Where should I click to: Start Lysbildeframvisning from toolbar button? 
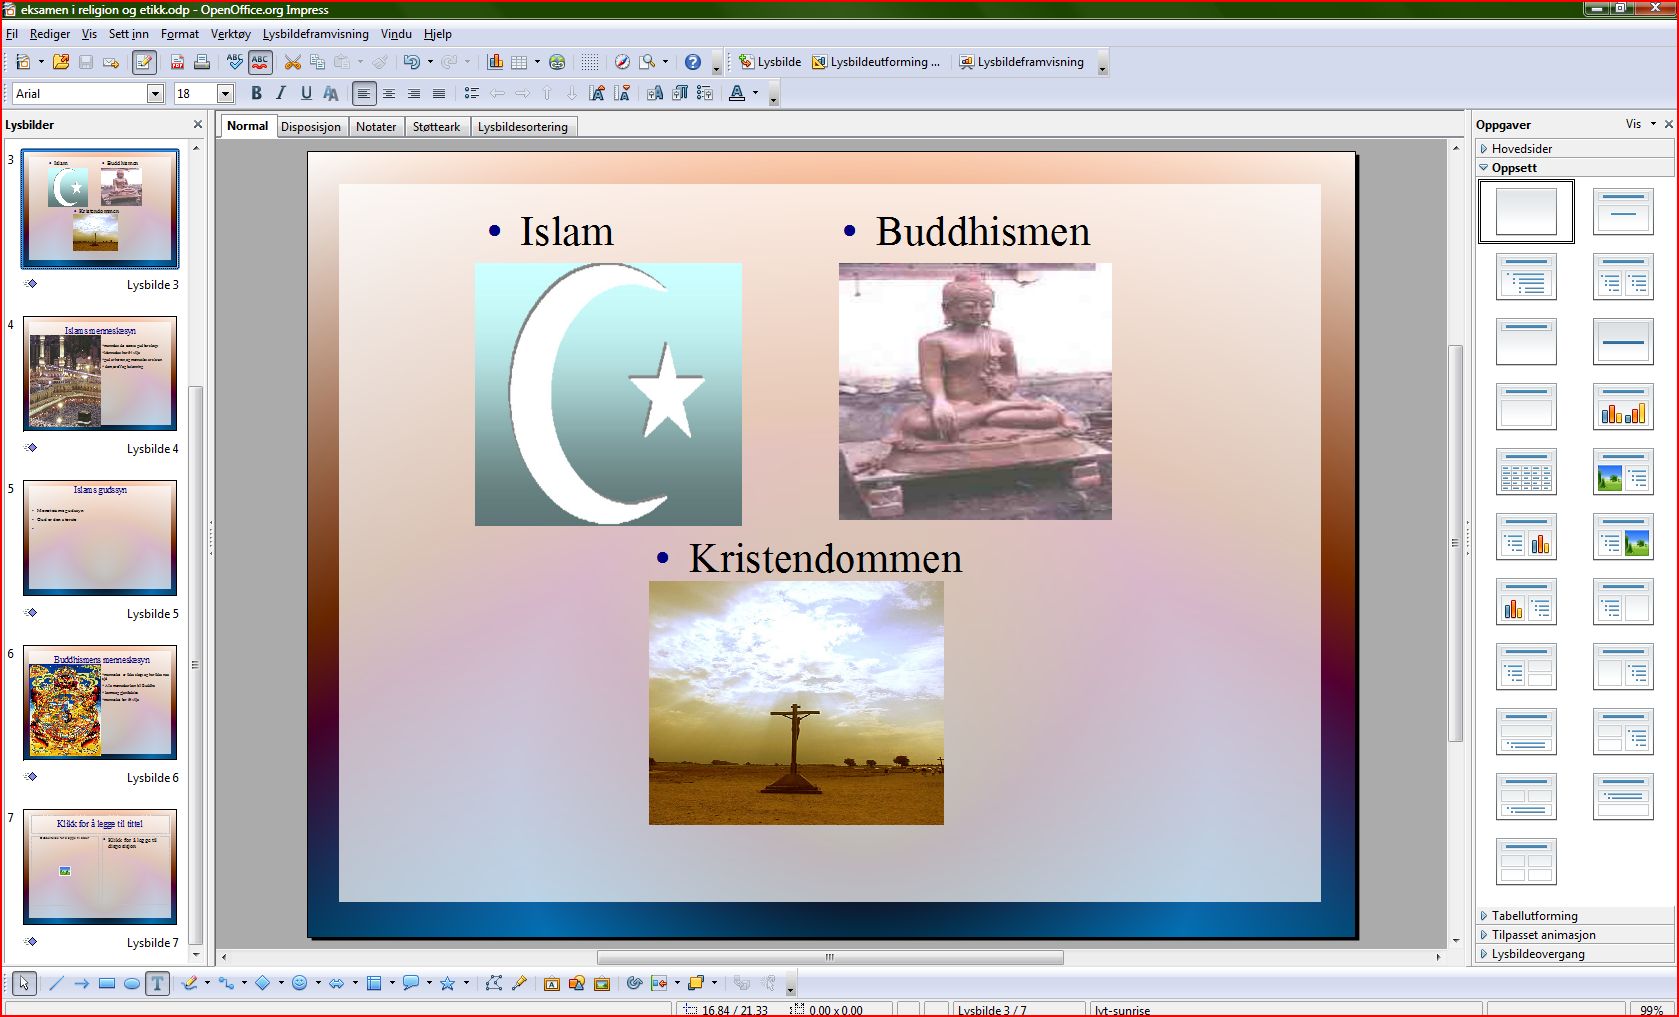point(1021,62)
